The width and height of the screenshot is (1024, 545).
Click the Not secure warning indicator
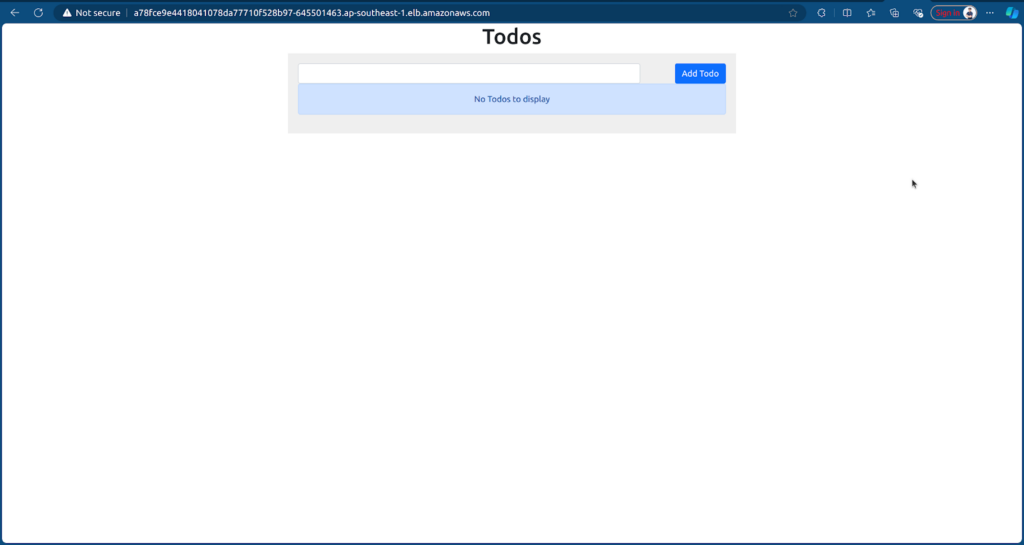pos(91,13)
